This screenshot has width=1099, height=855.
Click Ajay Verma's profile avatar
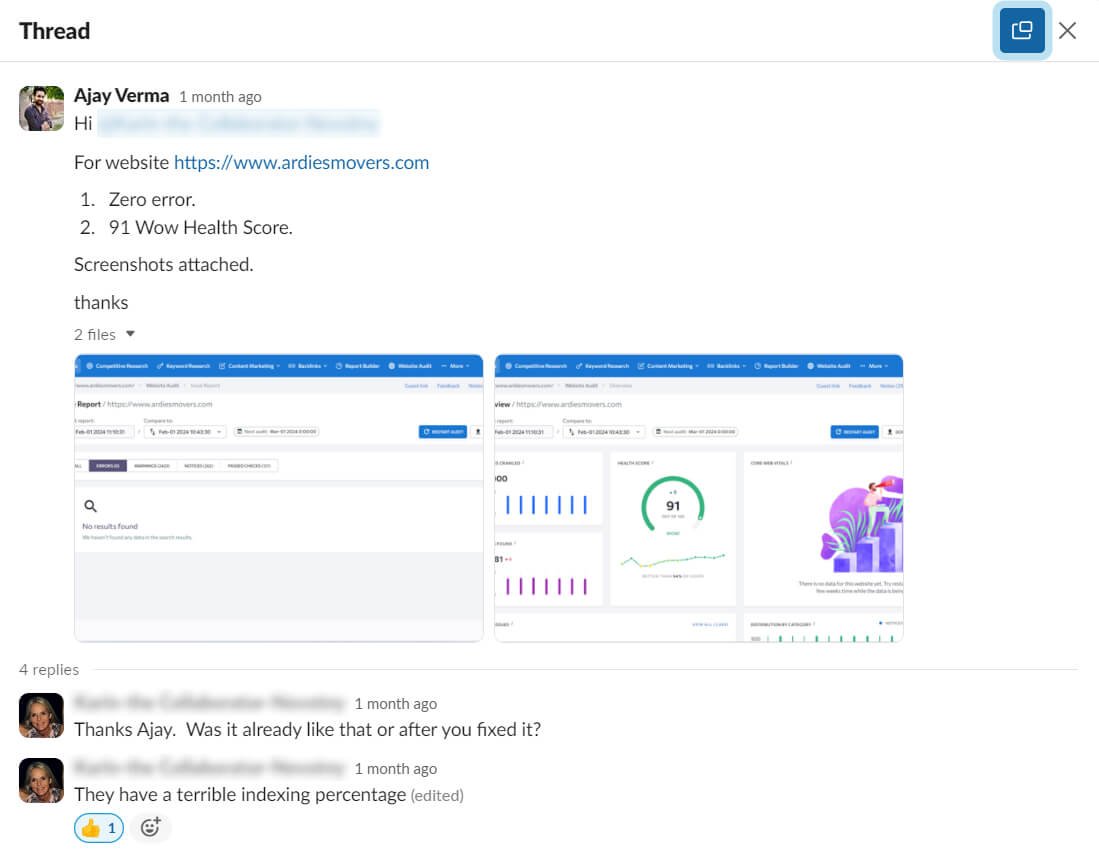click(x=41, y=108)
